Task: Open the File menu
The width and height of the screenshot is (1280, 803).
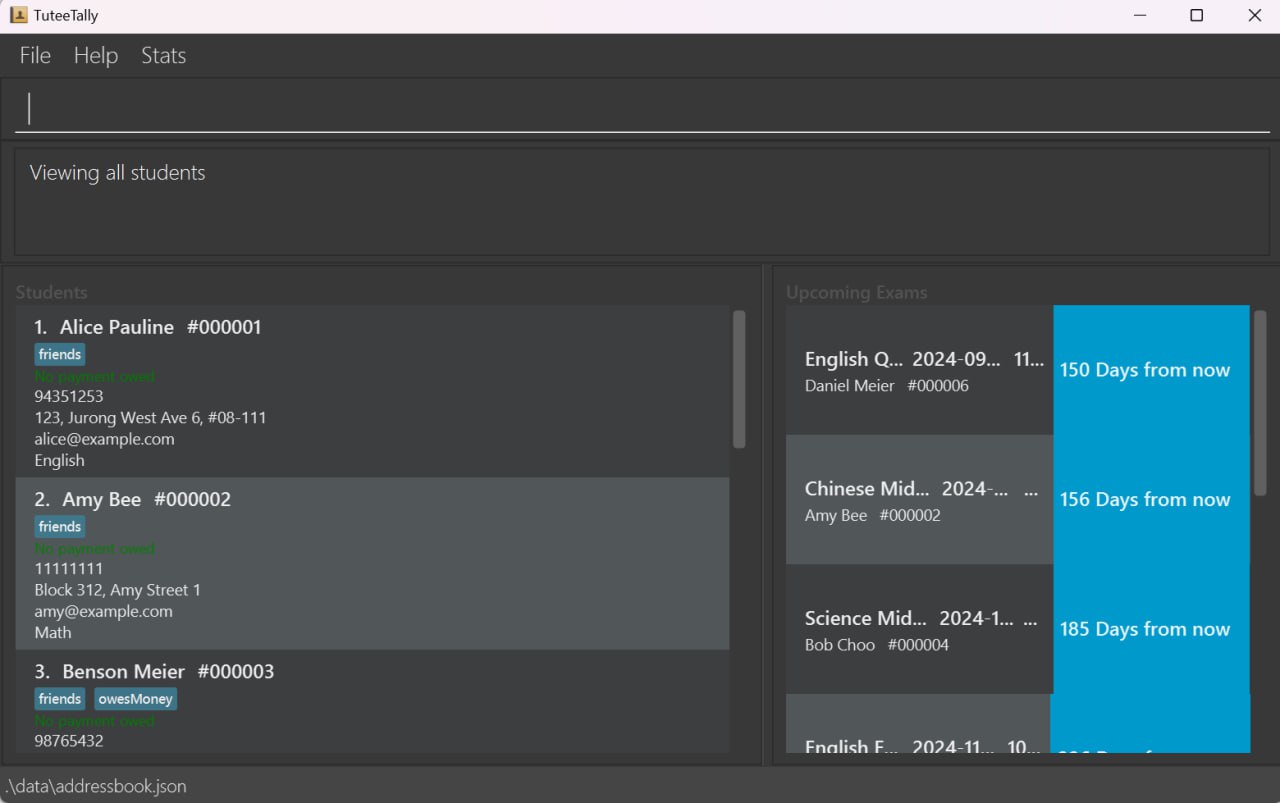Action: click(x=35, y=56)
